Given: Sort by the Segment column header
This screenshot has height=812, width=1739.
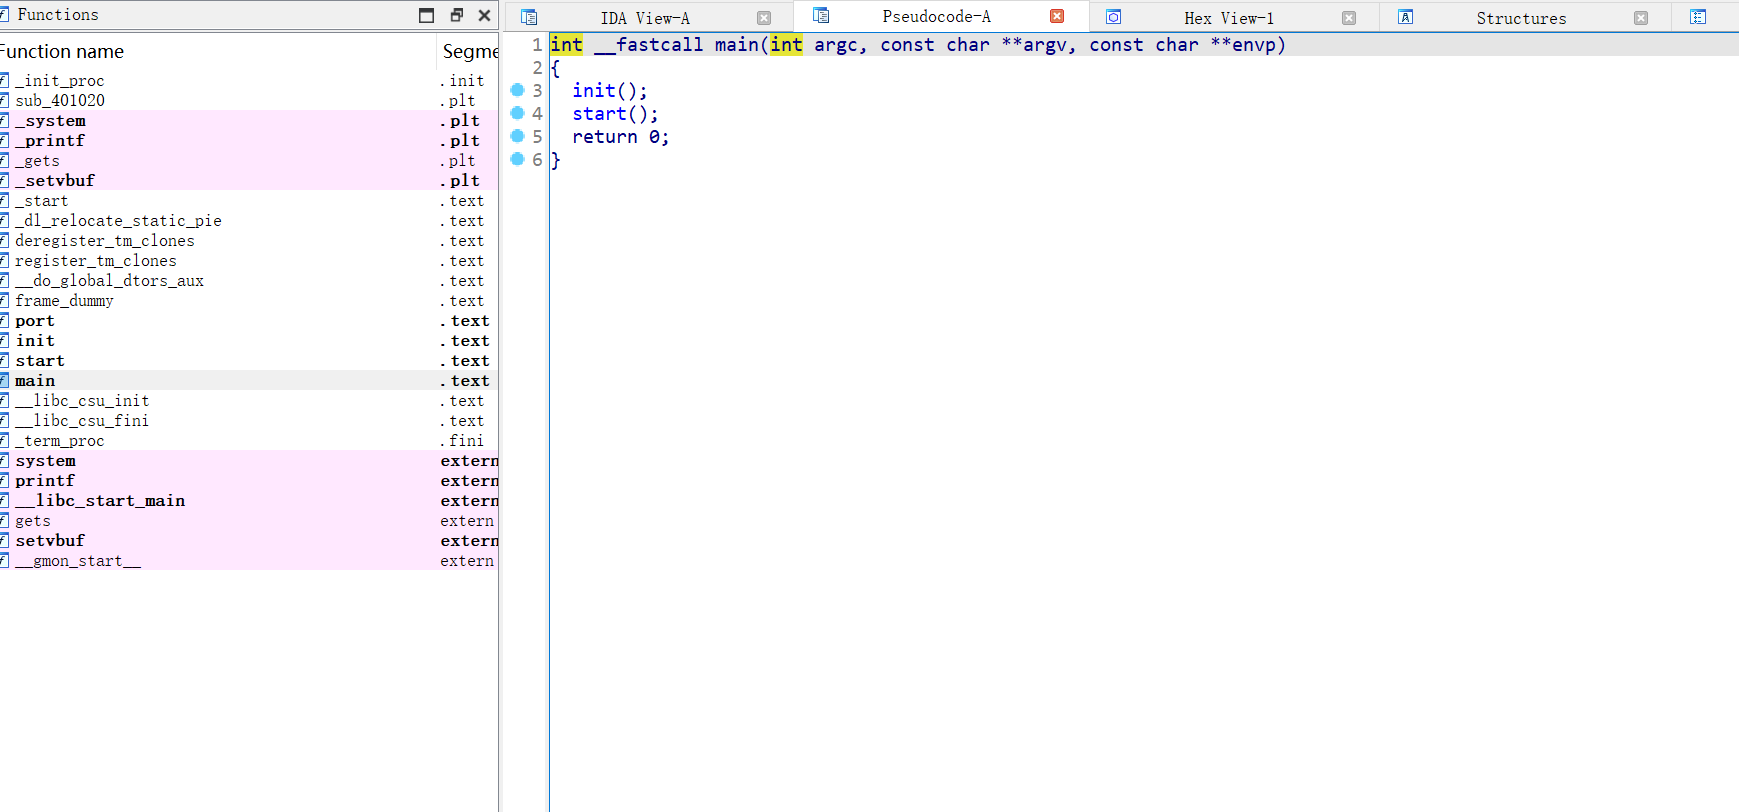Looking at the screenshot, I should pos(468,51).
